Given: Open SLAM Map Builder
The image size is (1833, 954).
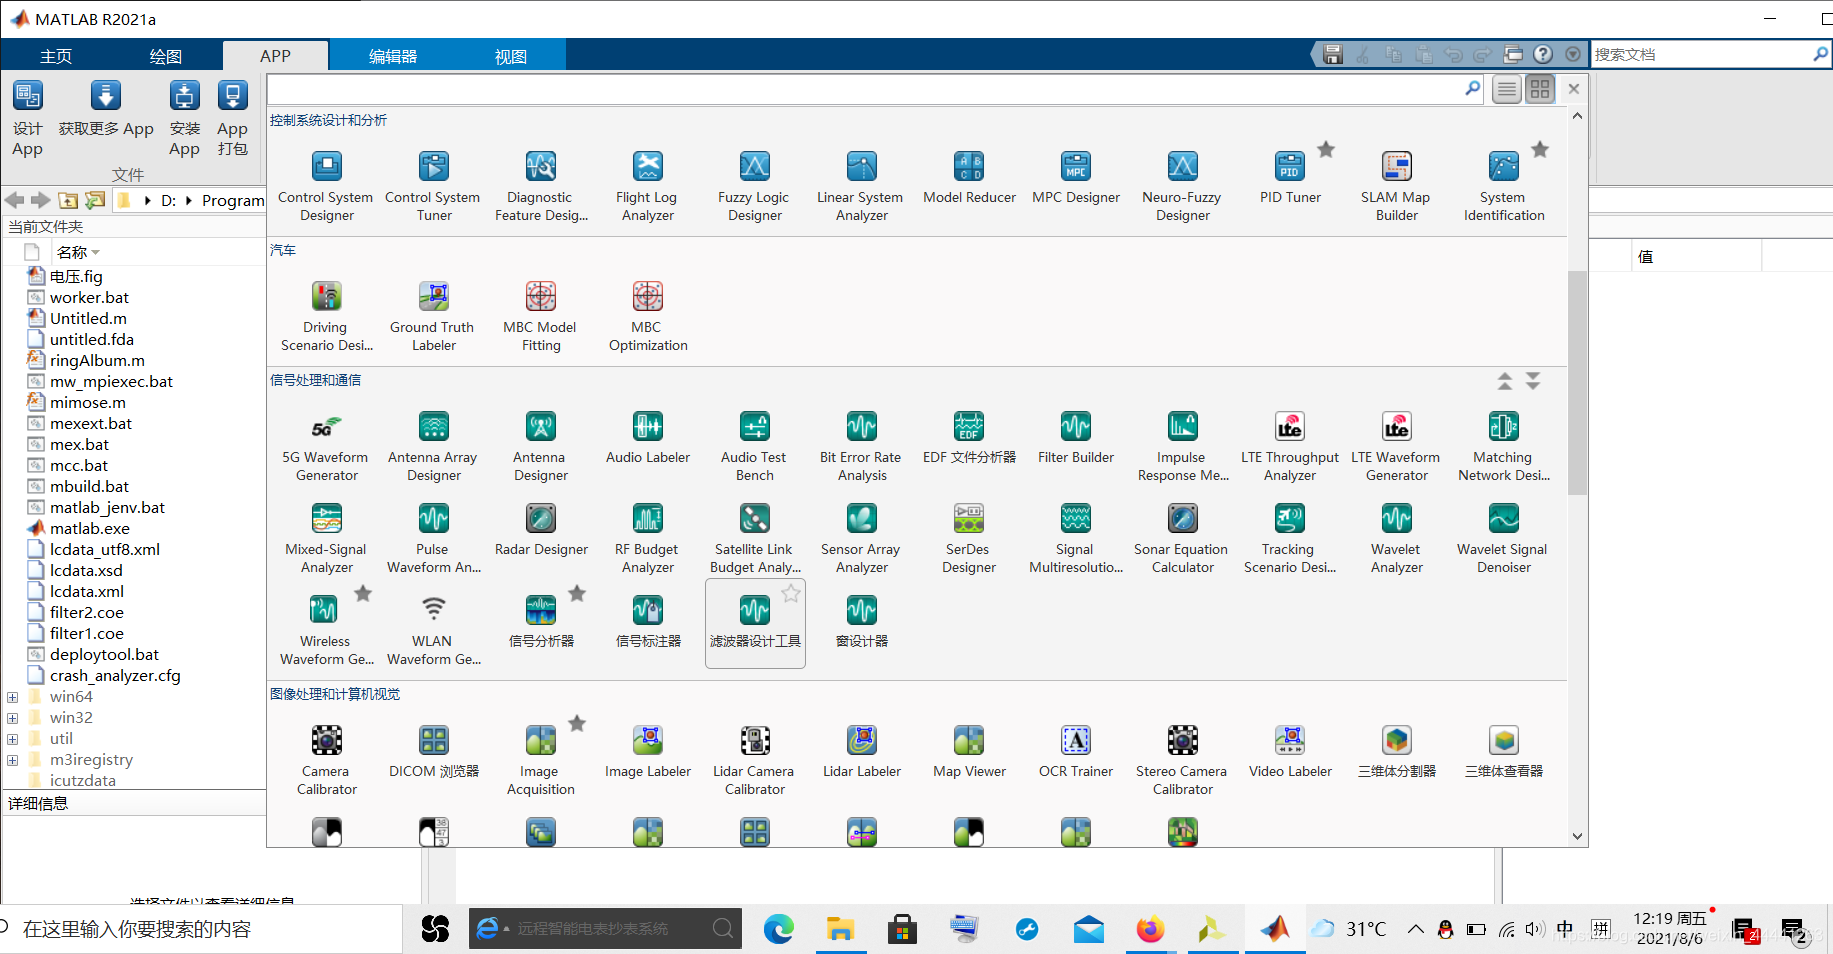Looking at the screenshot, I should 1396,186.
